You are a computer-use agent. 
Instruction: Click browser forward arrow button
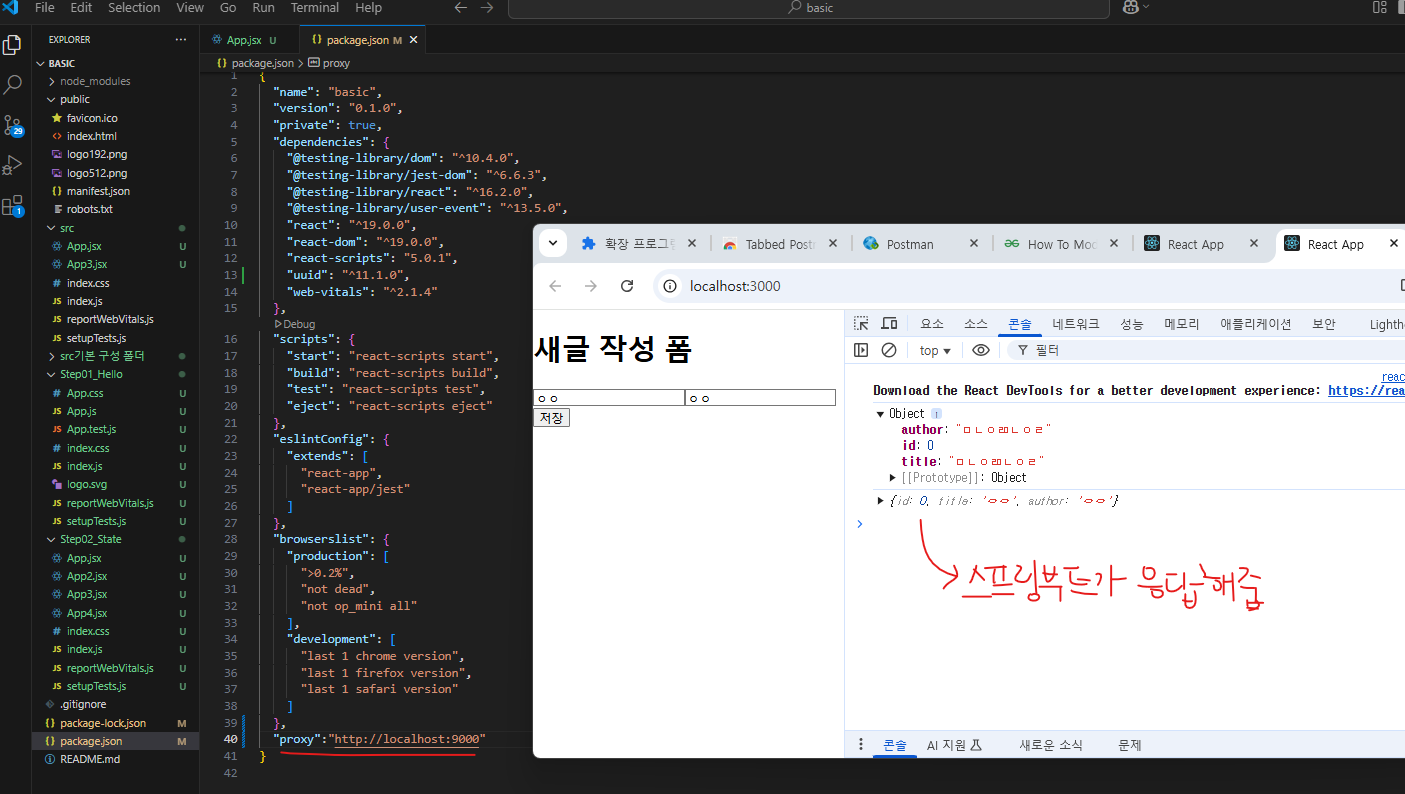pos(591,286)
